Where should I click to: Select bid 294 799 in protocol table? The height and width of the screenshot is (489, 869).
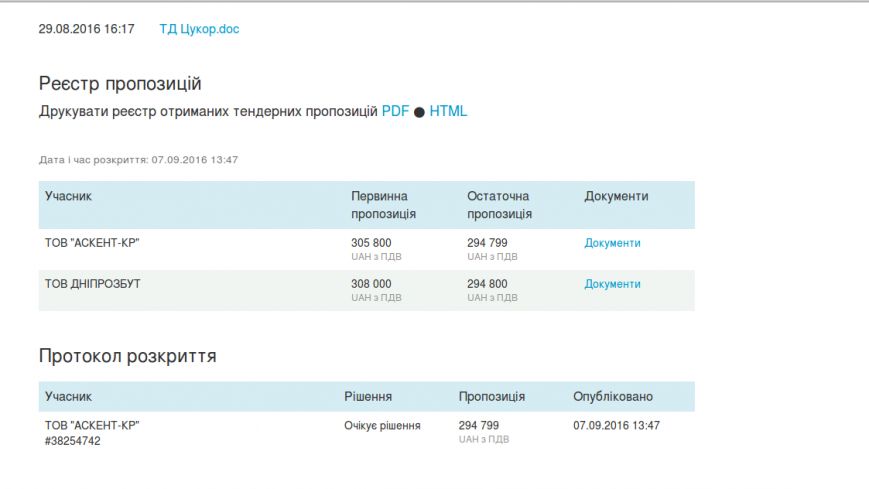tap(479, 425)
